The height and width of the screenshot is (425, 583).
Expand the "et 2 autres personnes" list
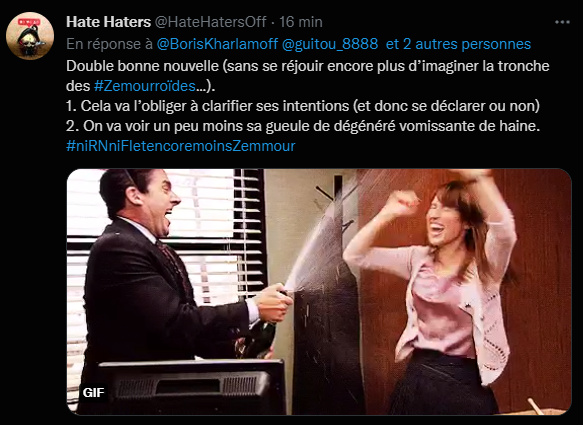[458, 44]
